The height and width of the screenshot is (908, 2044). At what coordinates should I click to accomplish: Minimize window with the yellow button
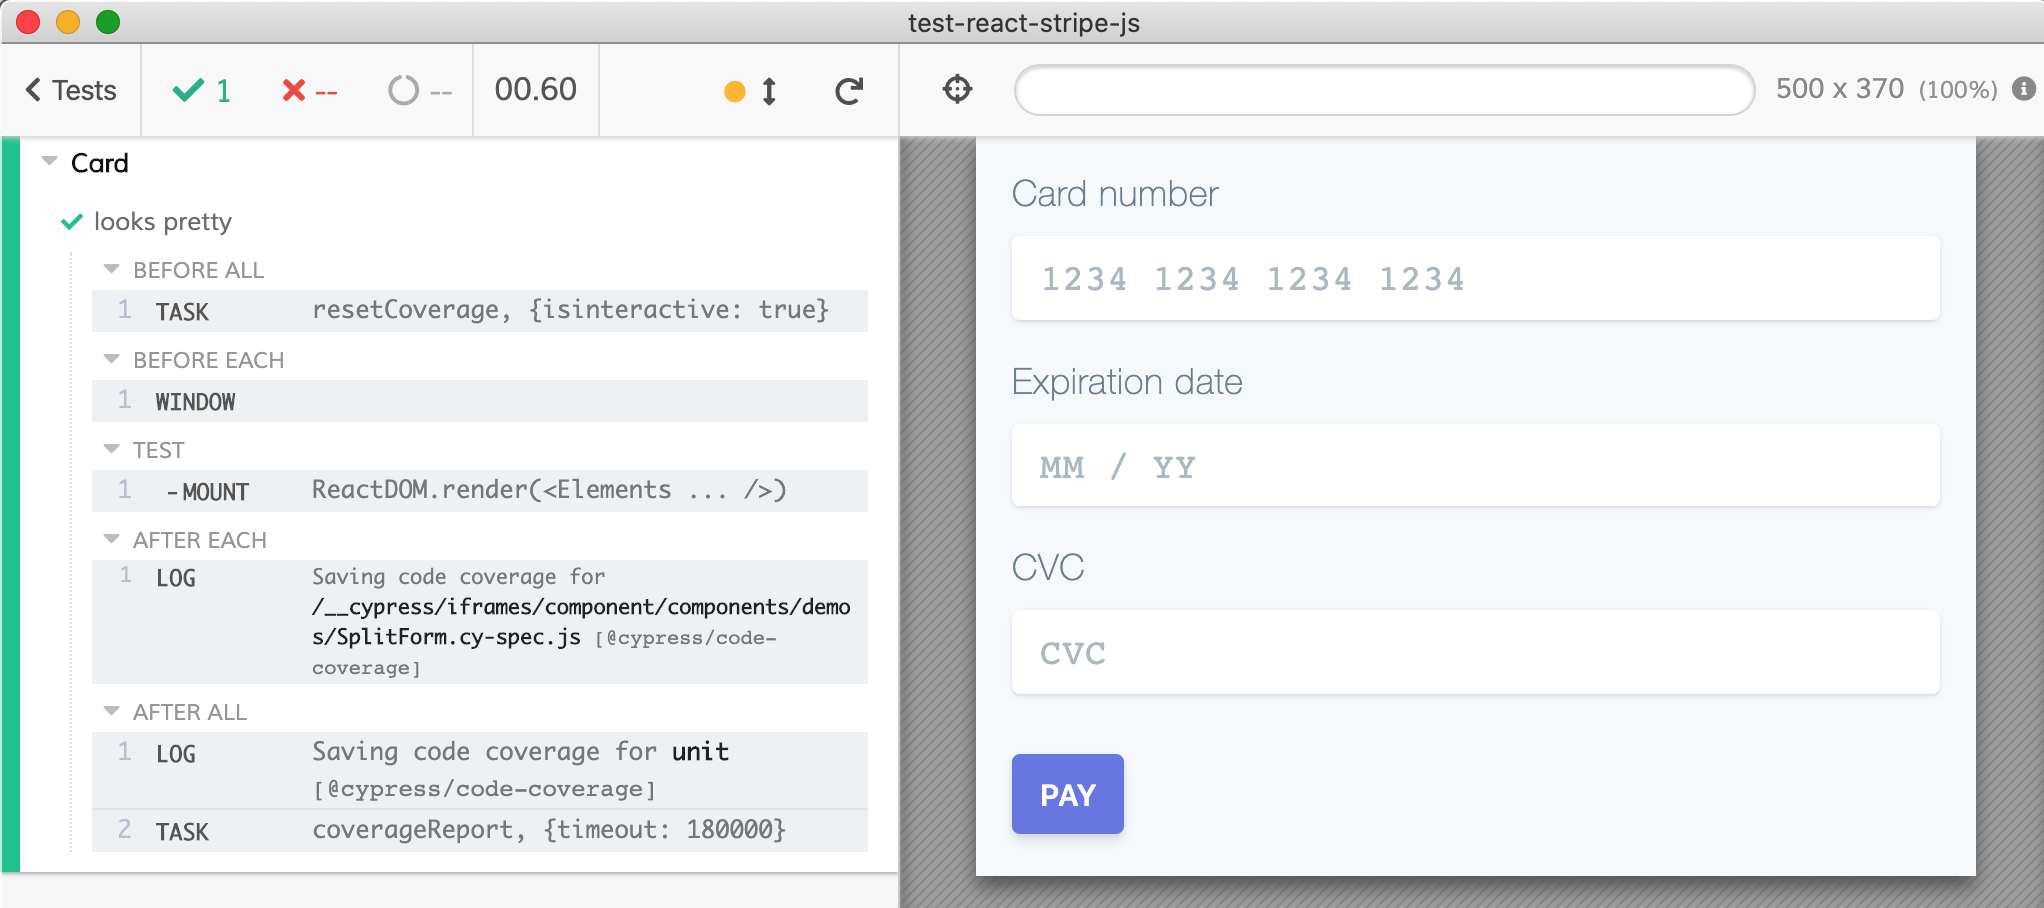(x=68, y=22)
